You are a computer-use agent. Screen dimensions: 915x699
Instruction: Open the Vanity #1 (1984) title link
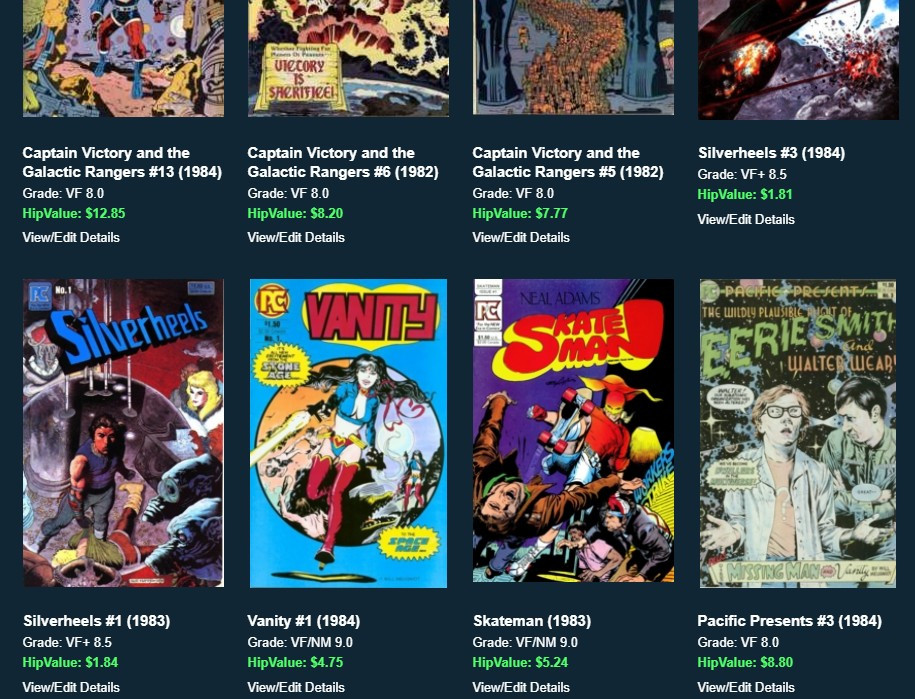303,621
